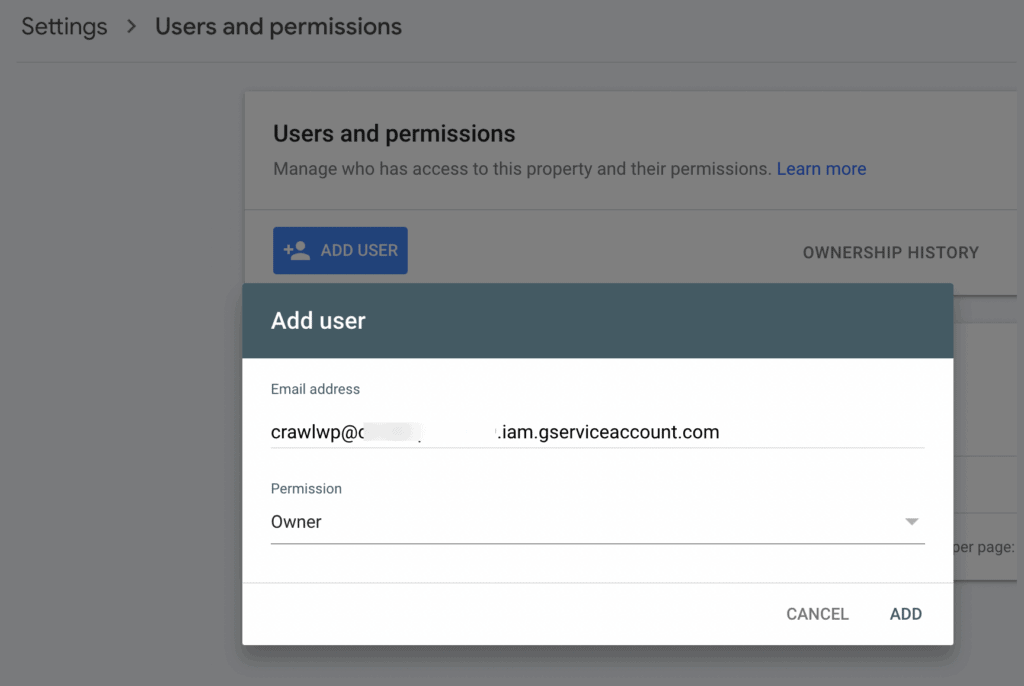Select Users and permissions in the breadcrumb
The width and height of the screenshot is (1024, 686).
pyautogui.click(x=278, y=27)
